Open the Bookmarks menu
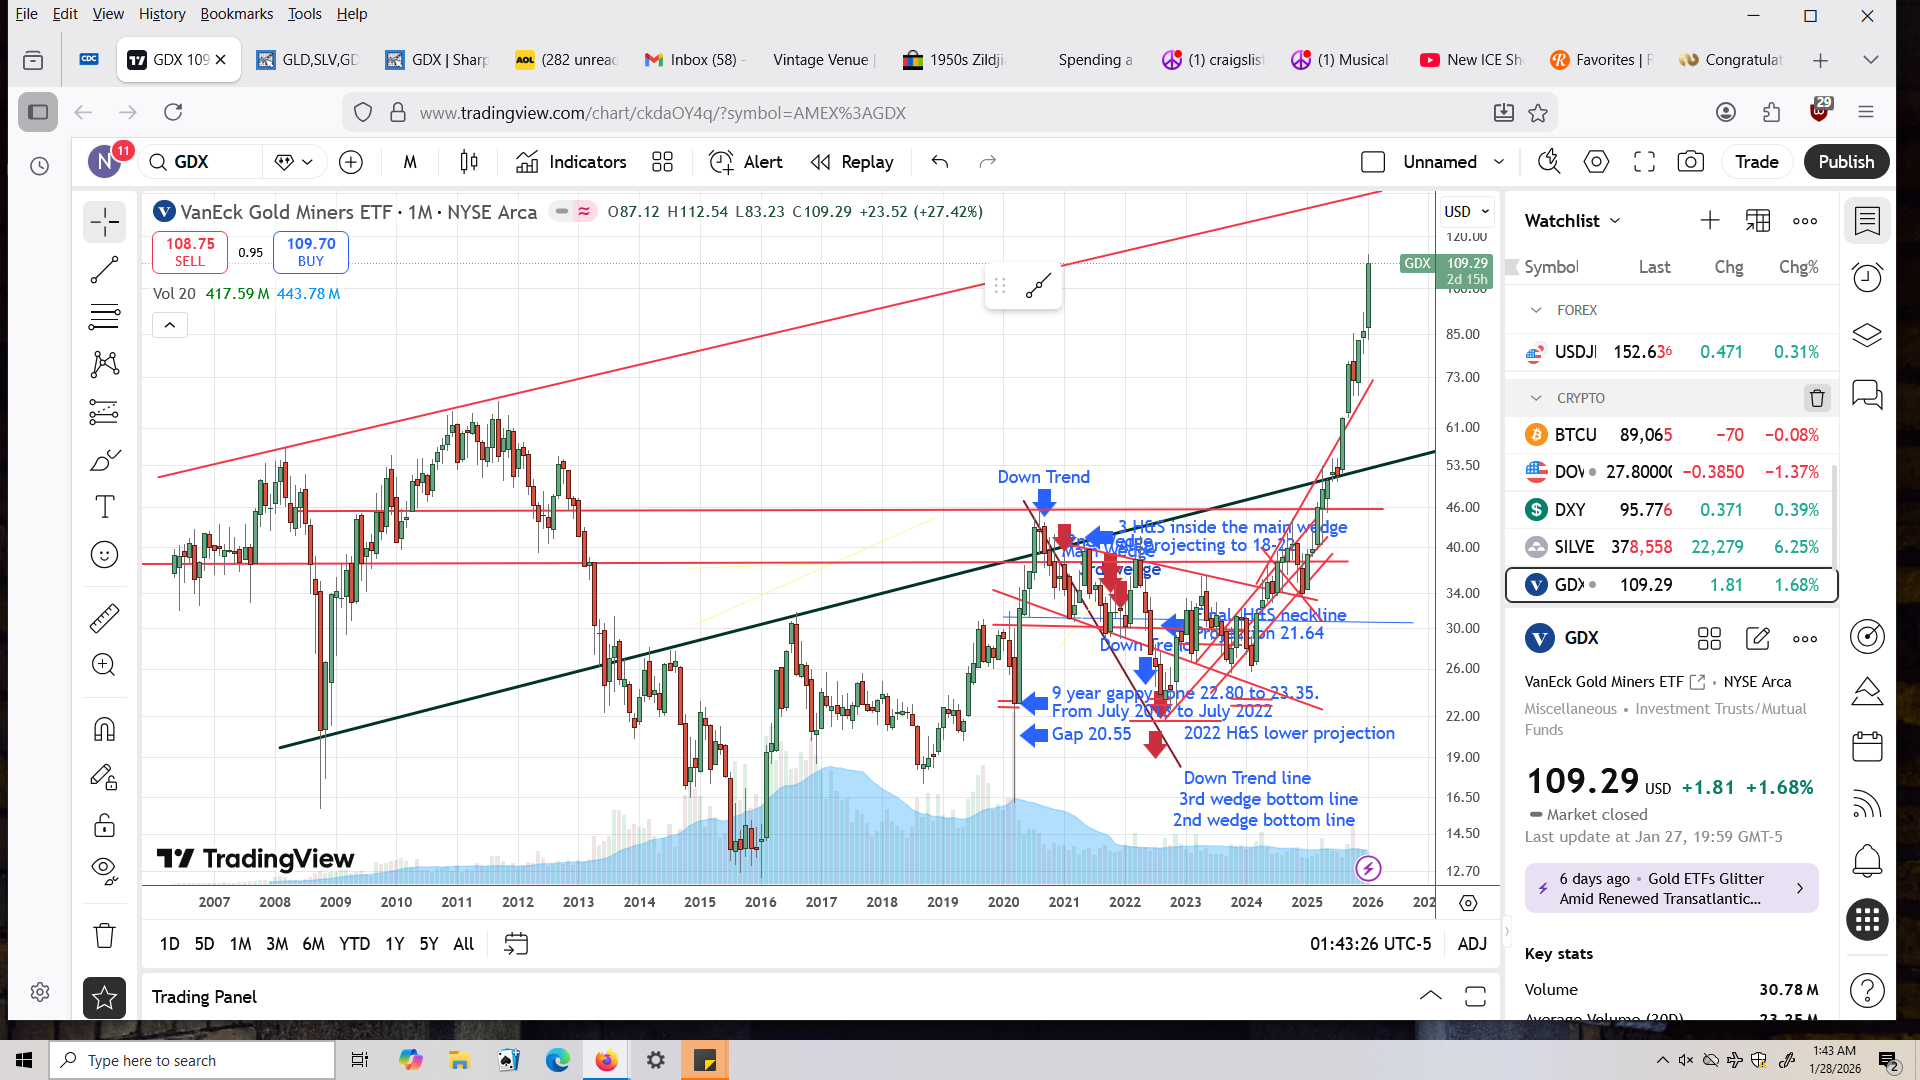The width and height of the screenshot is (1920, 1080). 236,14
